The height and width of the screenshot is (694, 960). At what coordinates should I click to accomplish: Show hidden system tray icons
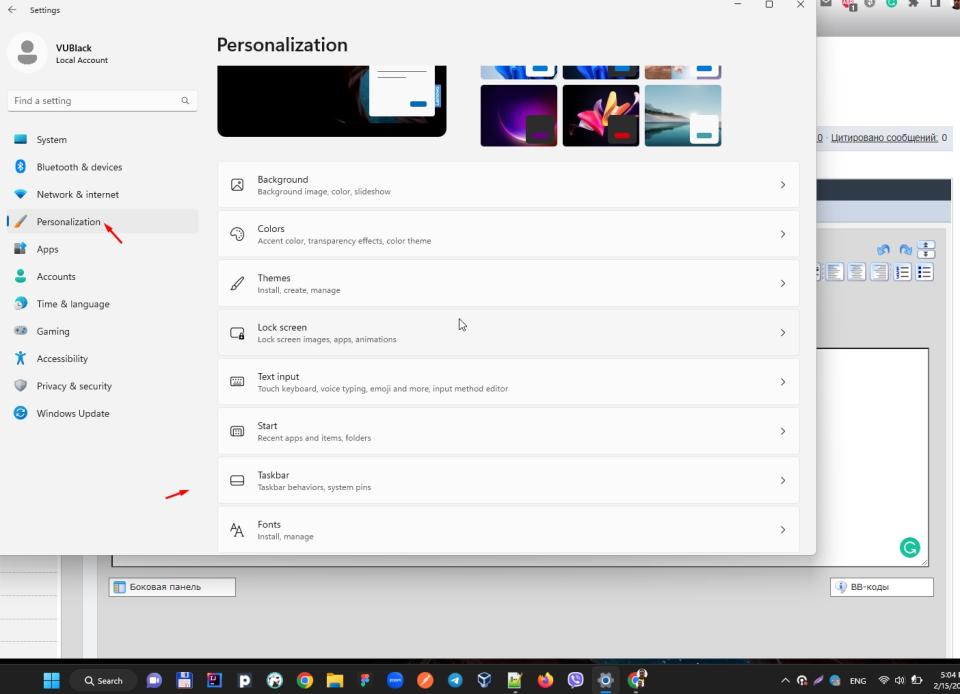(785, 680)
